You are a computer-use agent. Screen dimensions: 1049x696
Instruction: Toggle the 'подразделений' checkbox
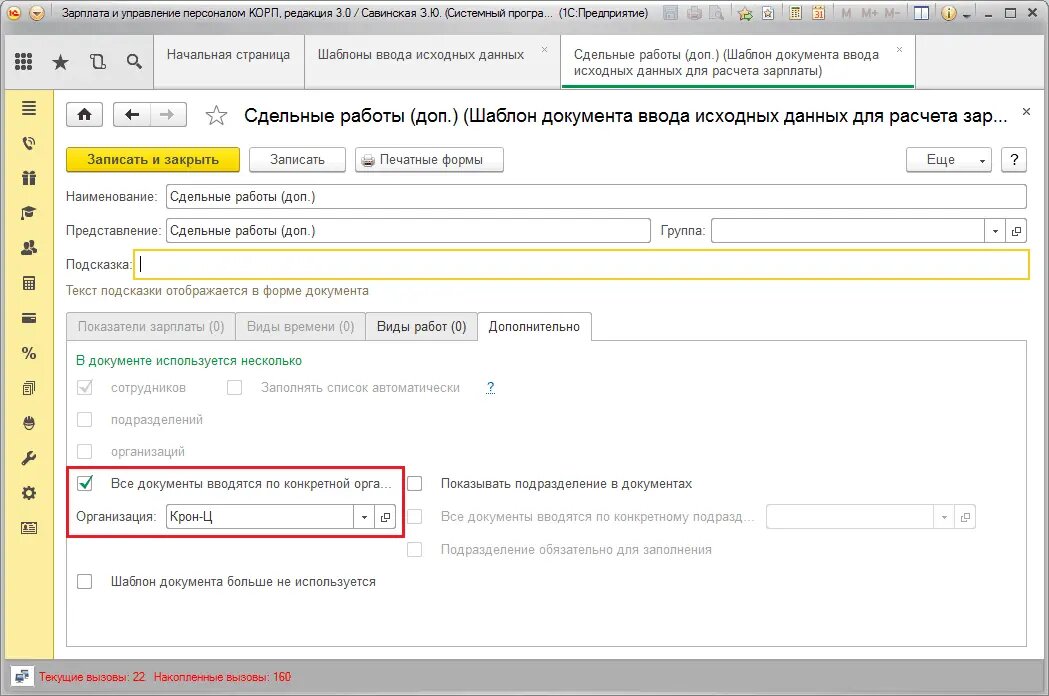84,420
